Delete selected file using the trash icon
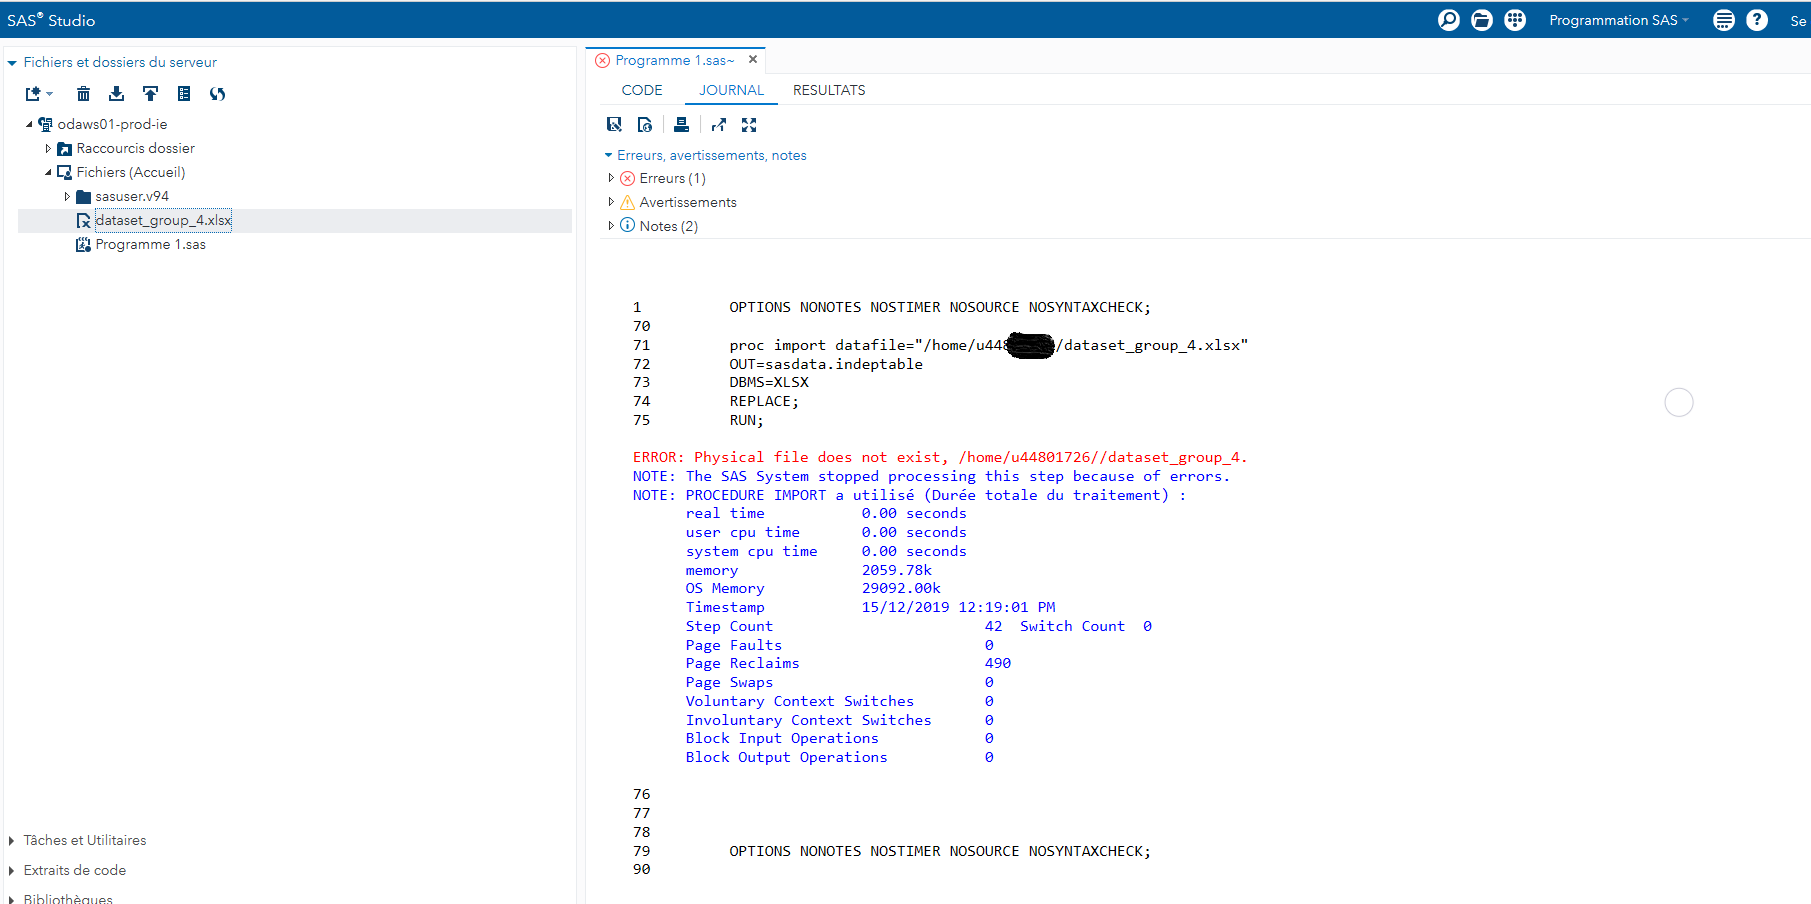This screenshot has width=1811, height=904. tap(83, 93)
